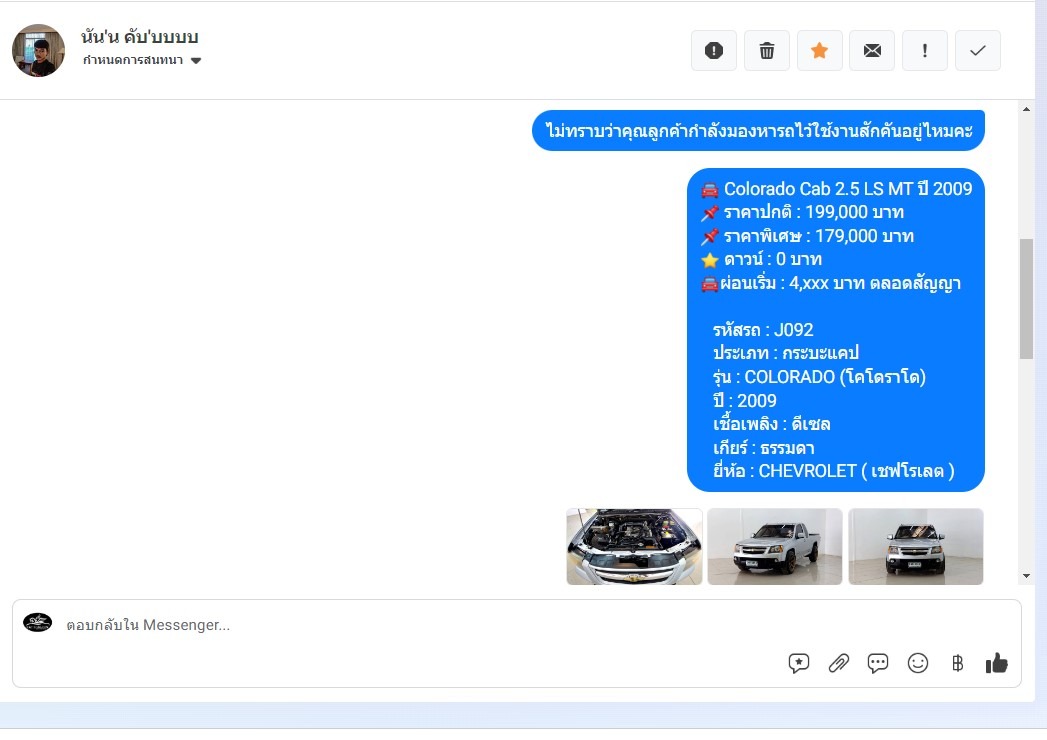Click contact name นัน'น คับ'บบบบ
The width and height of the screenshot is (1047, 740).
pos(140,37)
